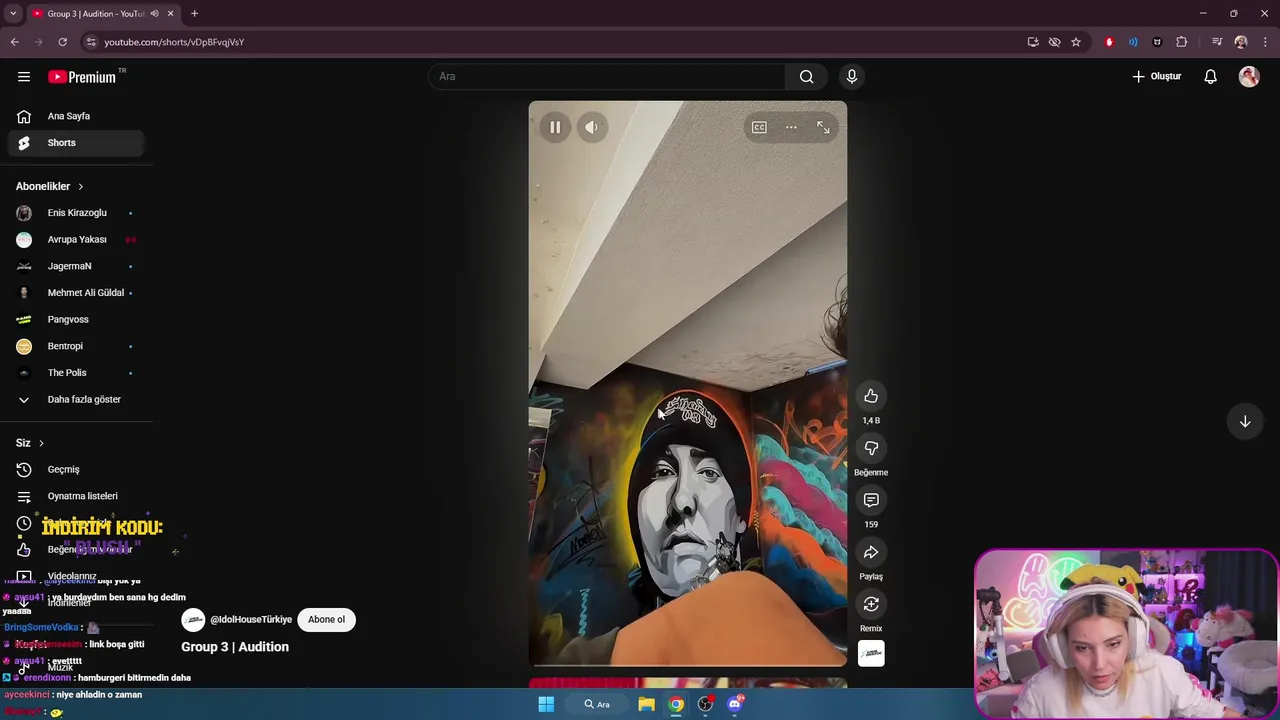Focus the Ara search field

608,77
